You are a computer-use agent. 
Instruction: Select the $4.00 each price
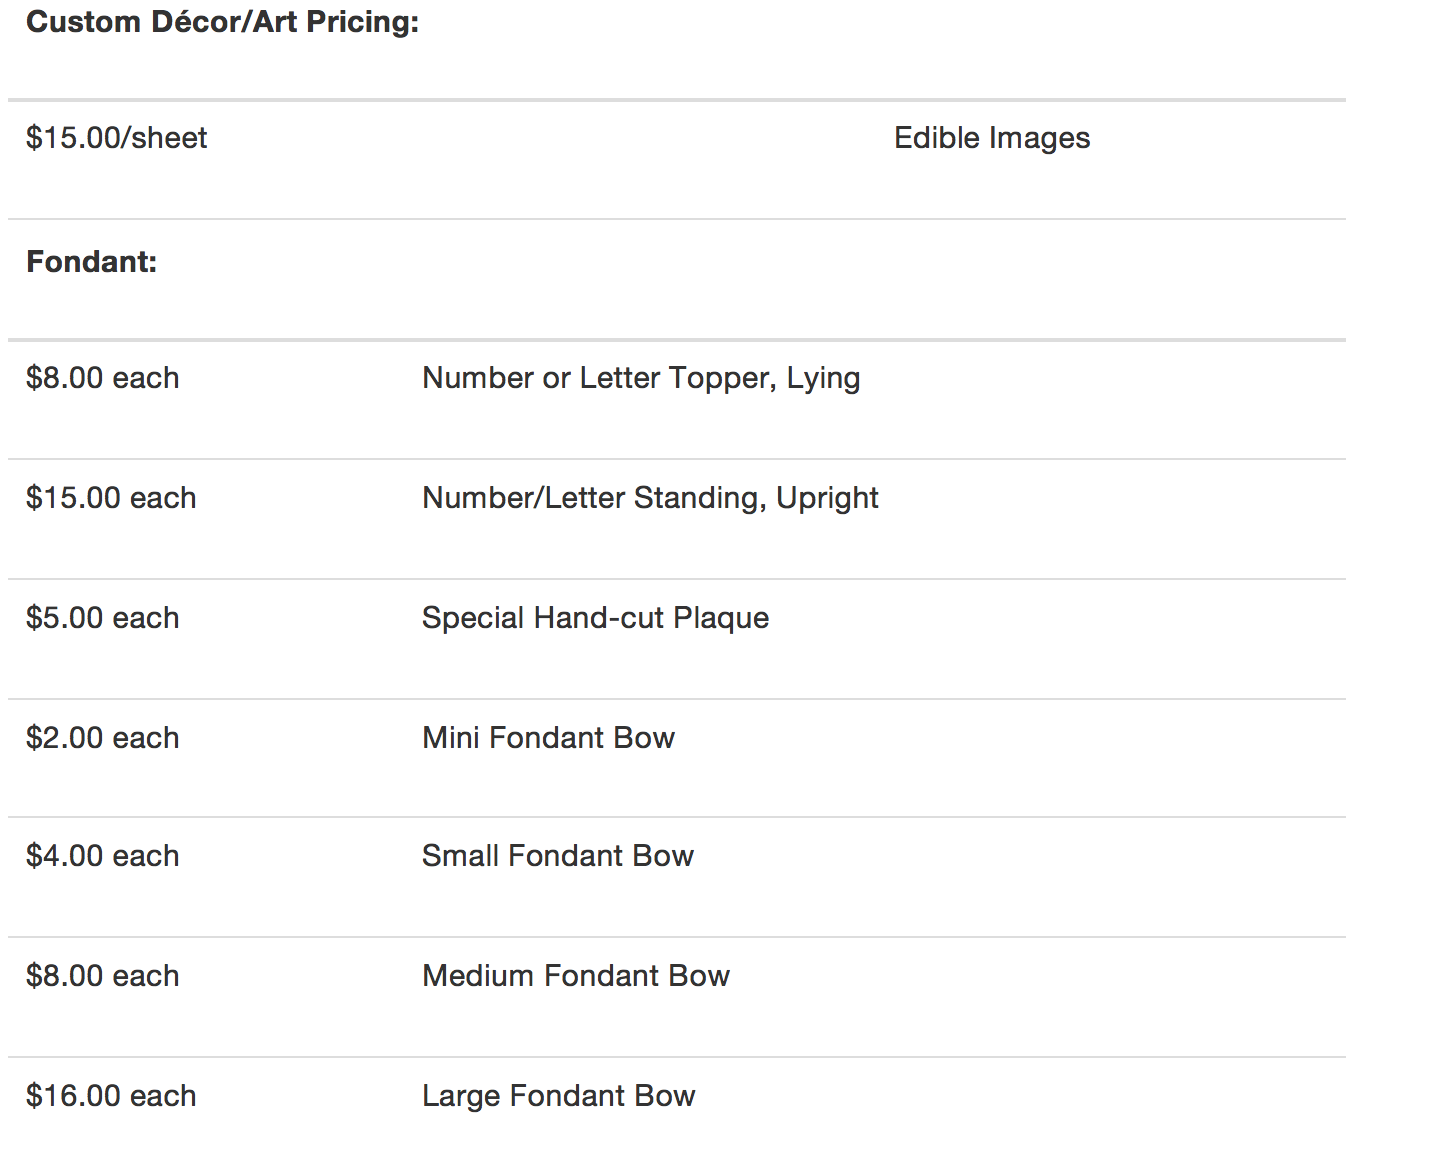(103, 856)
